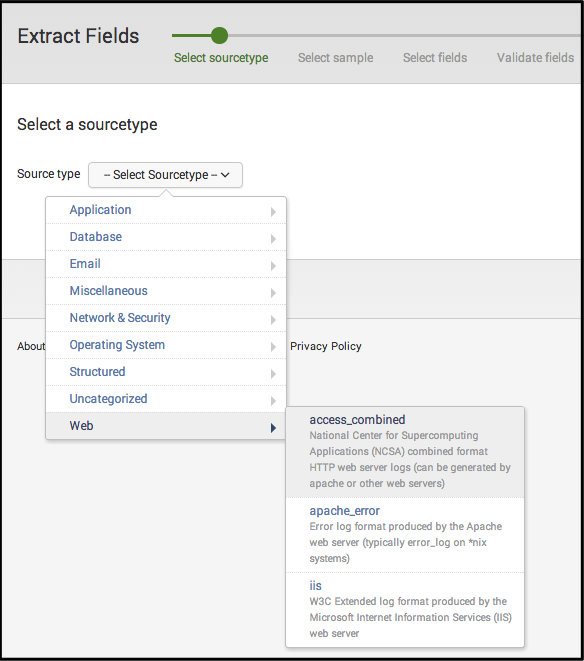Pick the iis sourcetype option
The height and width of the screenshot is (661, 584).
point(405,610)
